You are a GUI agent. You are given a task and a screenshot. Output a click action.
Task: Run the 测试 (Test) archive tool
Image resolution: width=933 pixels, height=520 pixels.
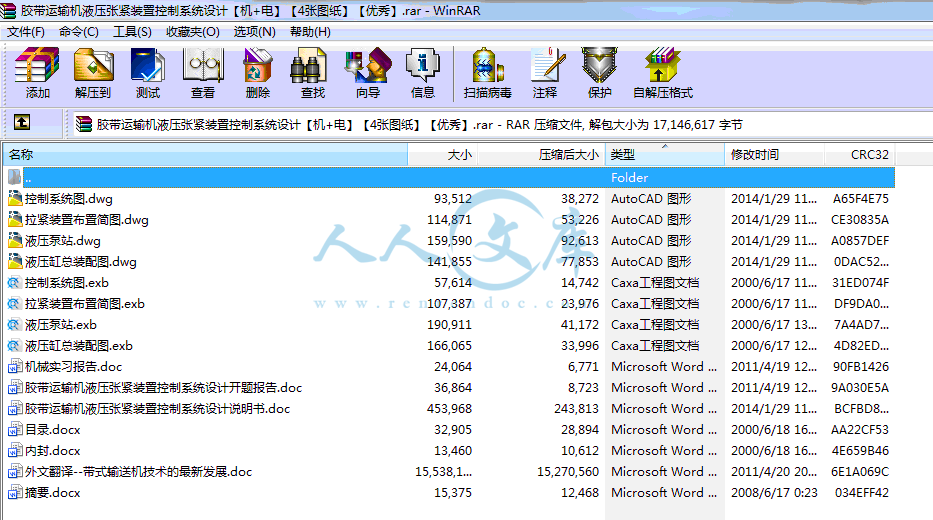coord(148,65)
